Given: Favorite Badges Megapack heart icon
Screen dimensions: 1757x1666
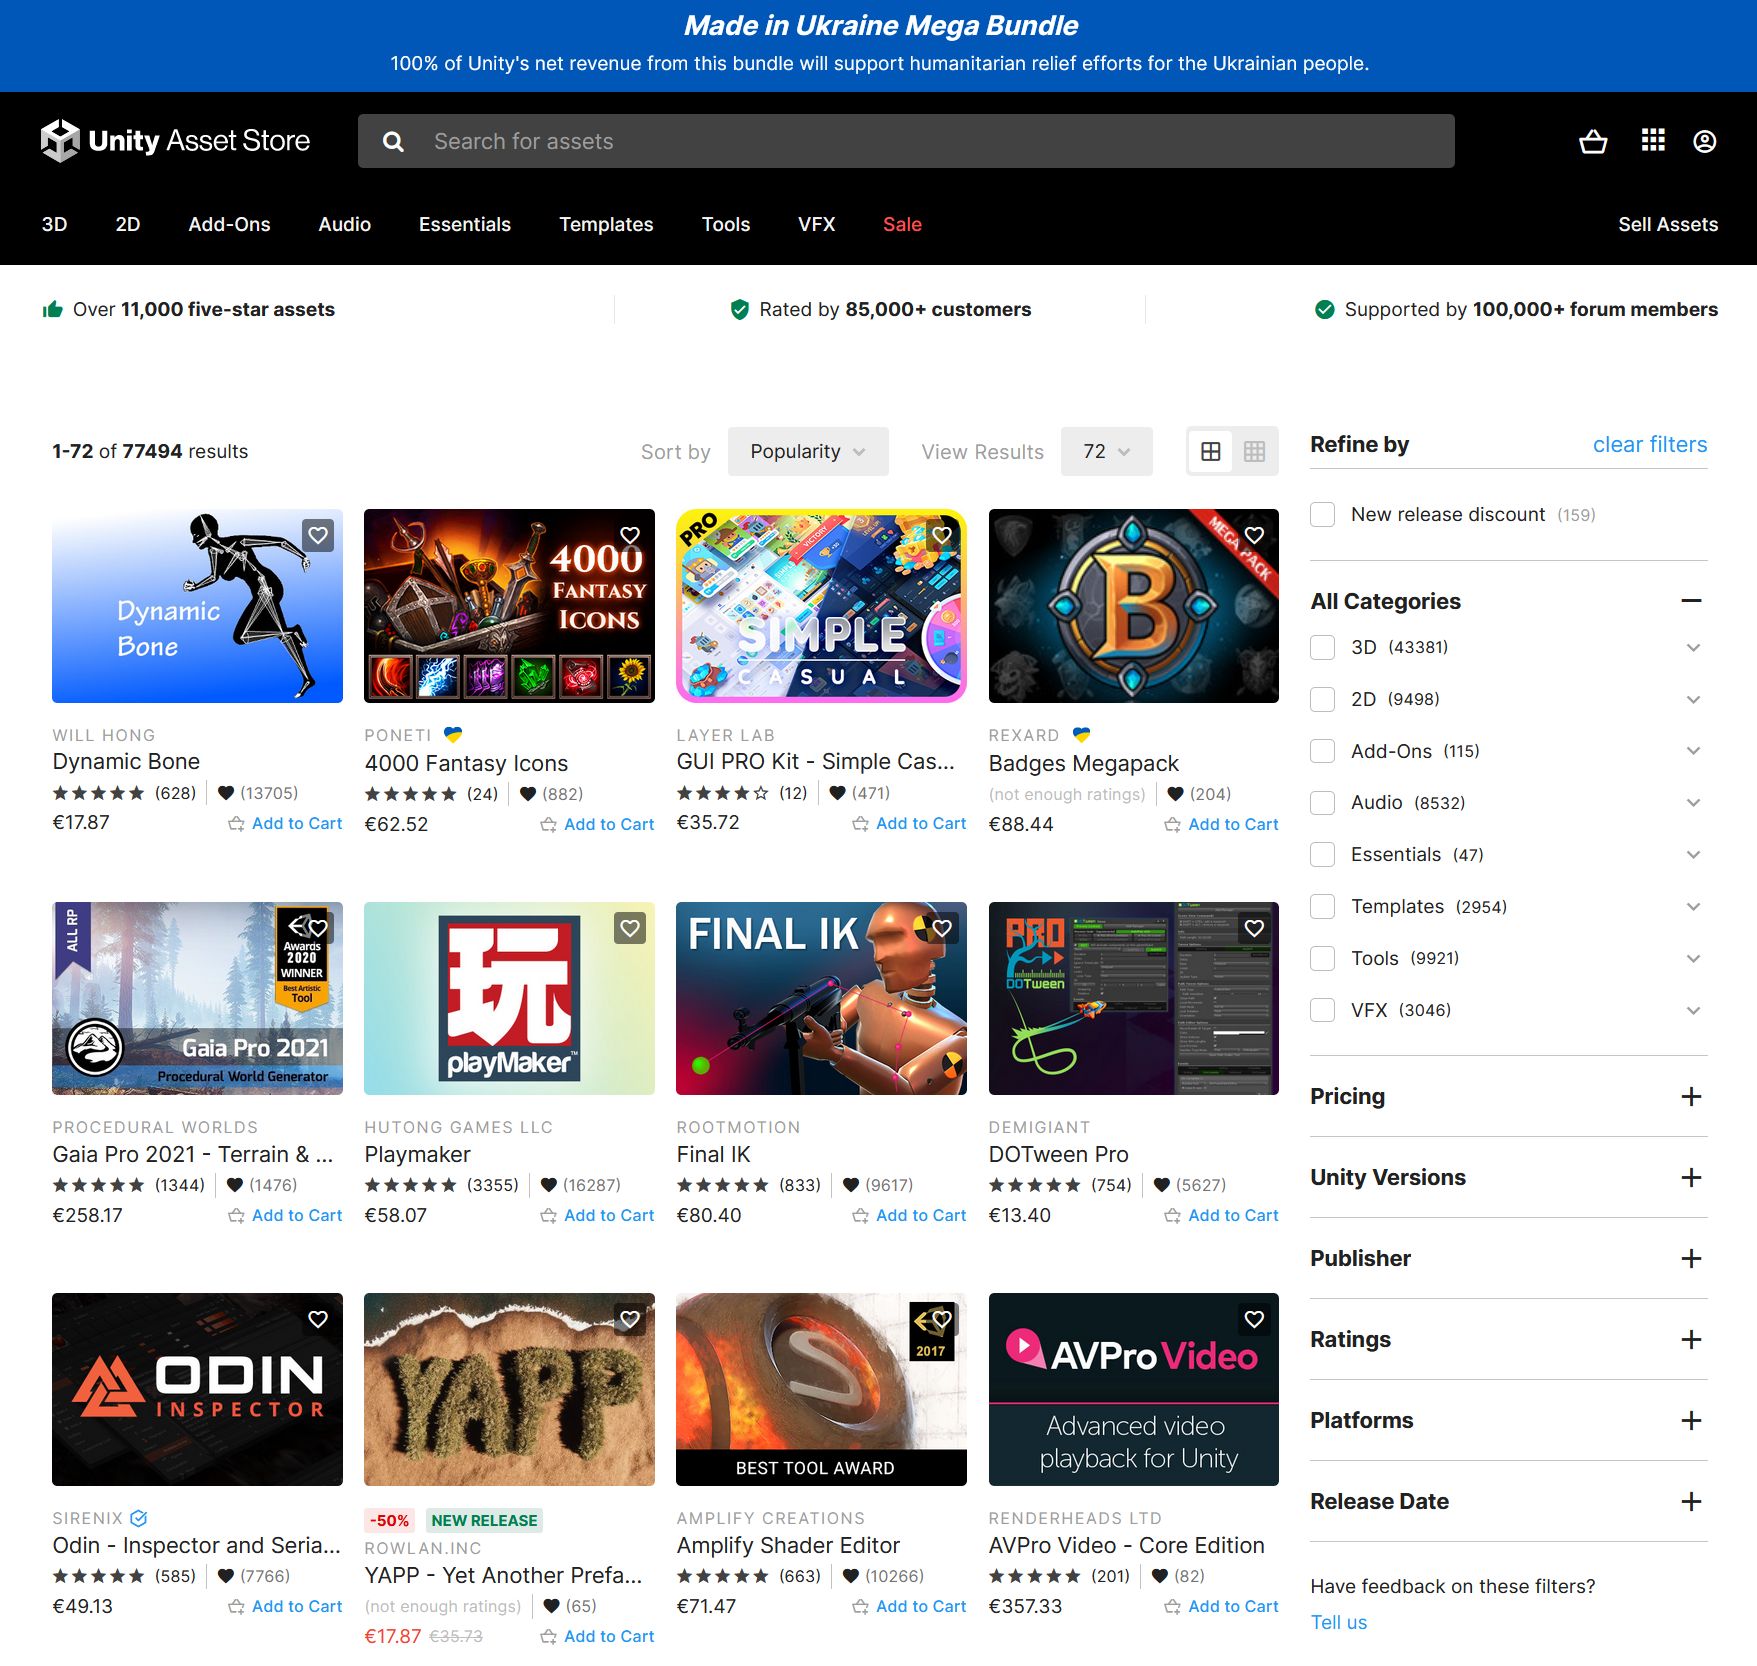Looking at the screenshot, I should coord(1254,535).
